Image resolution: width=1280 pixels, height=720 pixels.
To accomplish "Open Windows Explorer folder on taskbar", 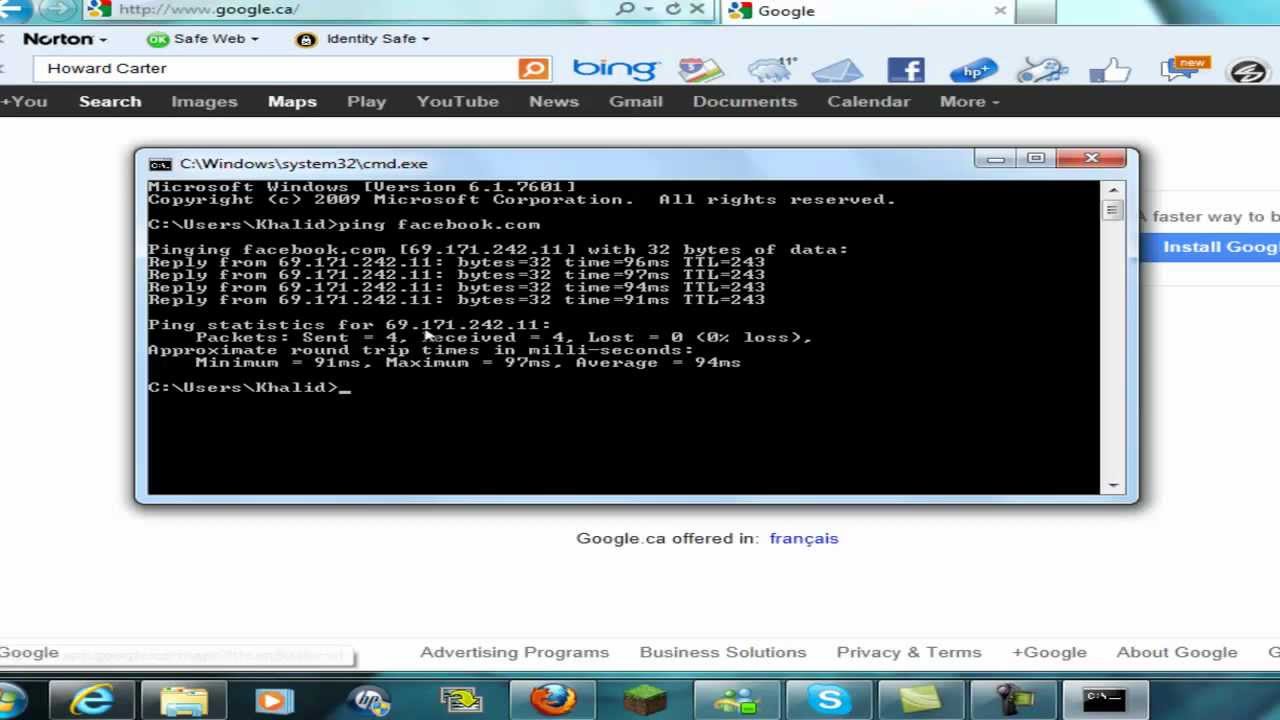I will [x=183, y=699].
